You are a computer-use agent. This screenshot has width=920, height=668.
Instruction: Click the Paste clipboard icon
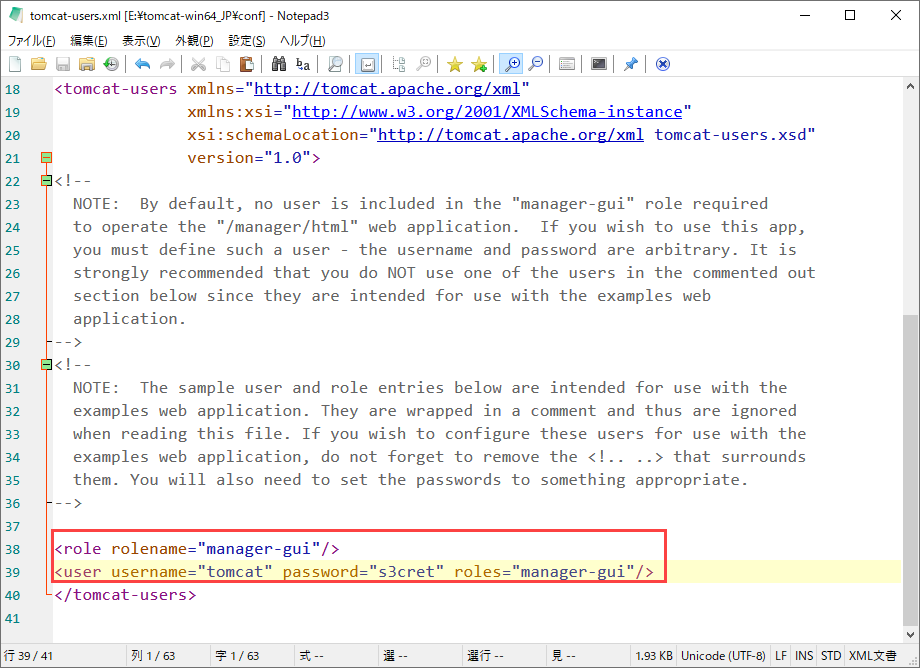[246, 64]
